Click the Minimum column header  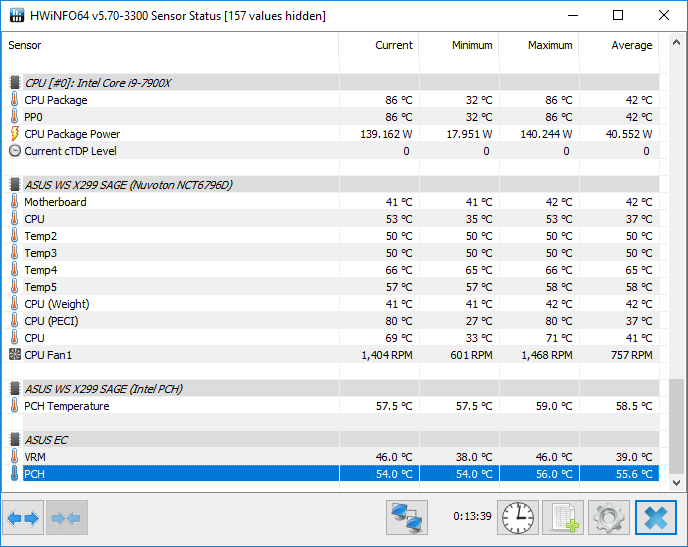click(x=459, y=45)
